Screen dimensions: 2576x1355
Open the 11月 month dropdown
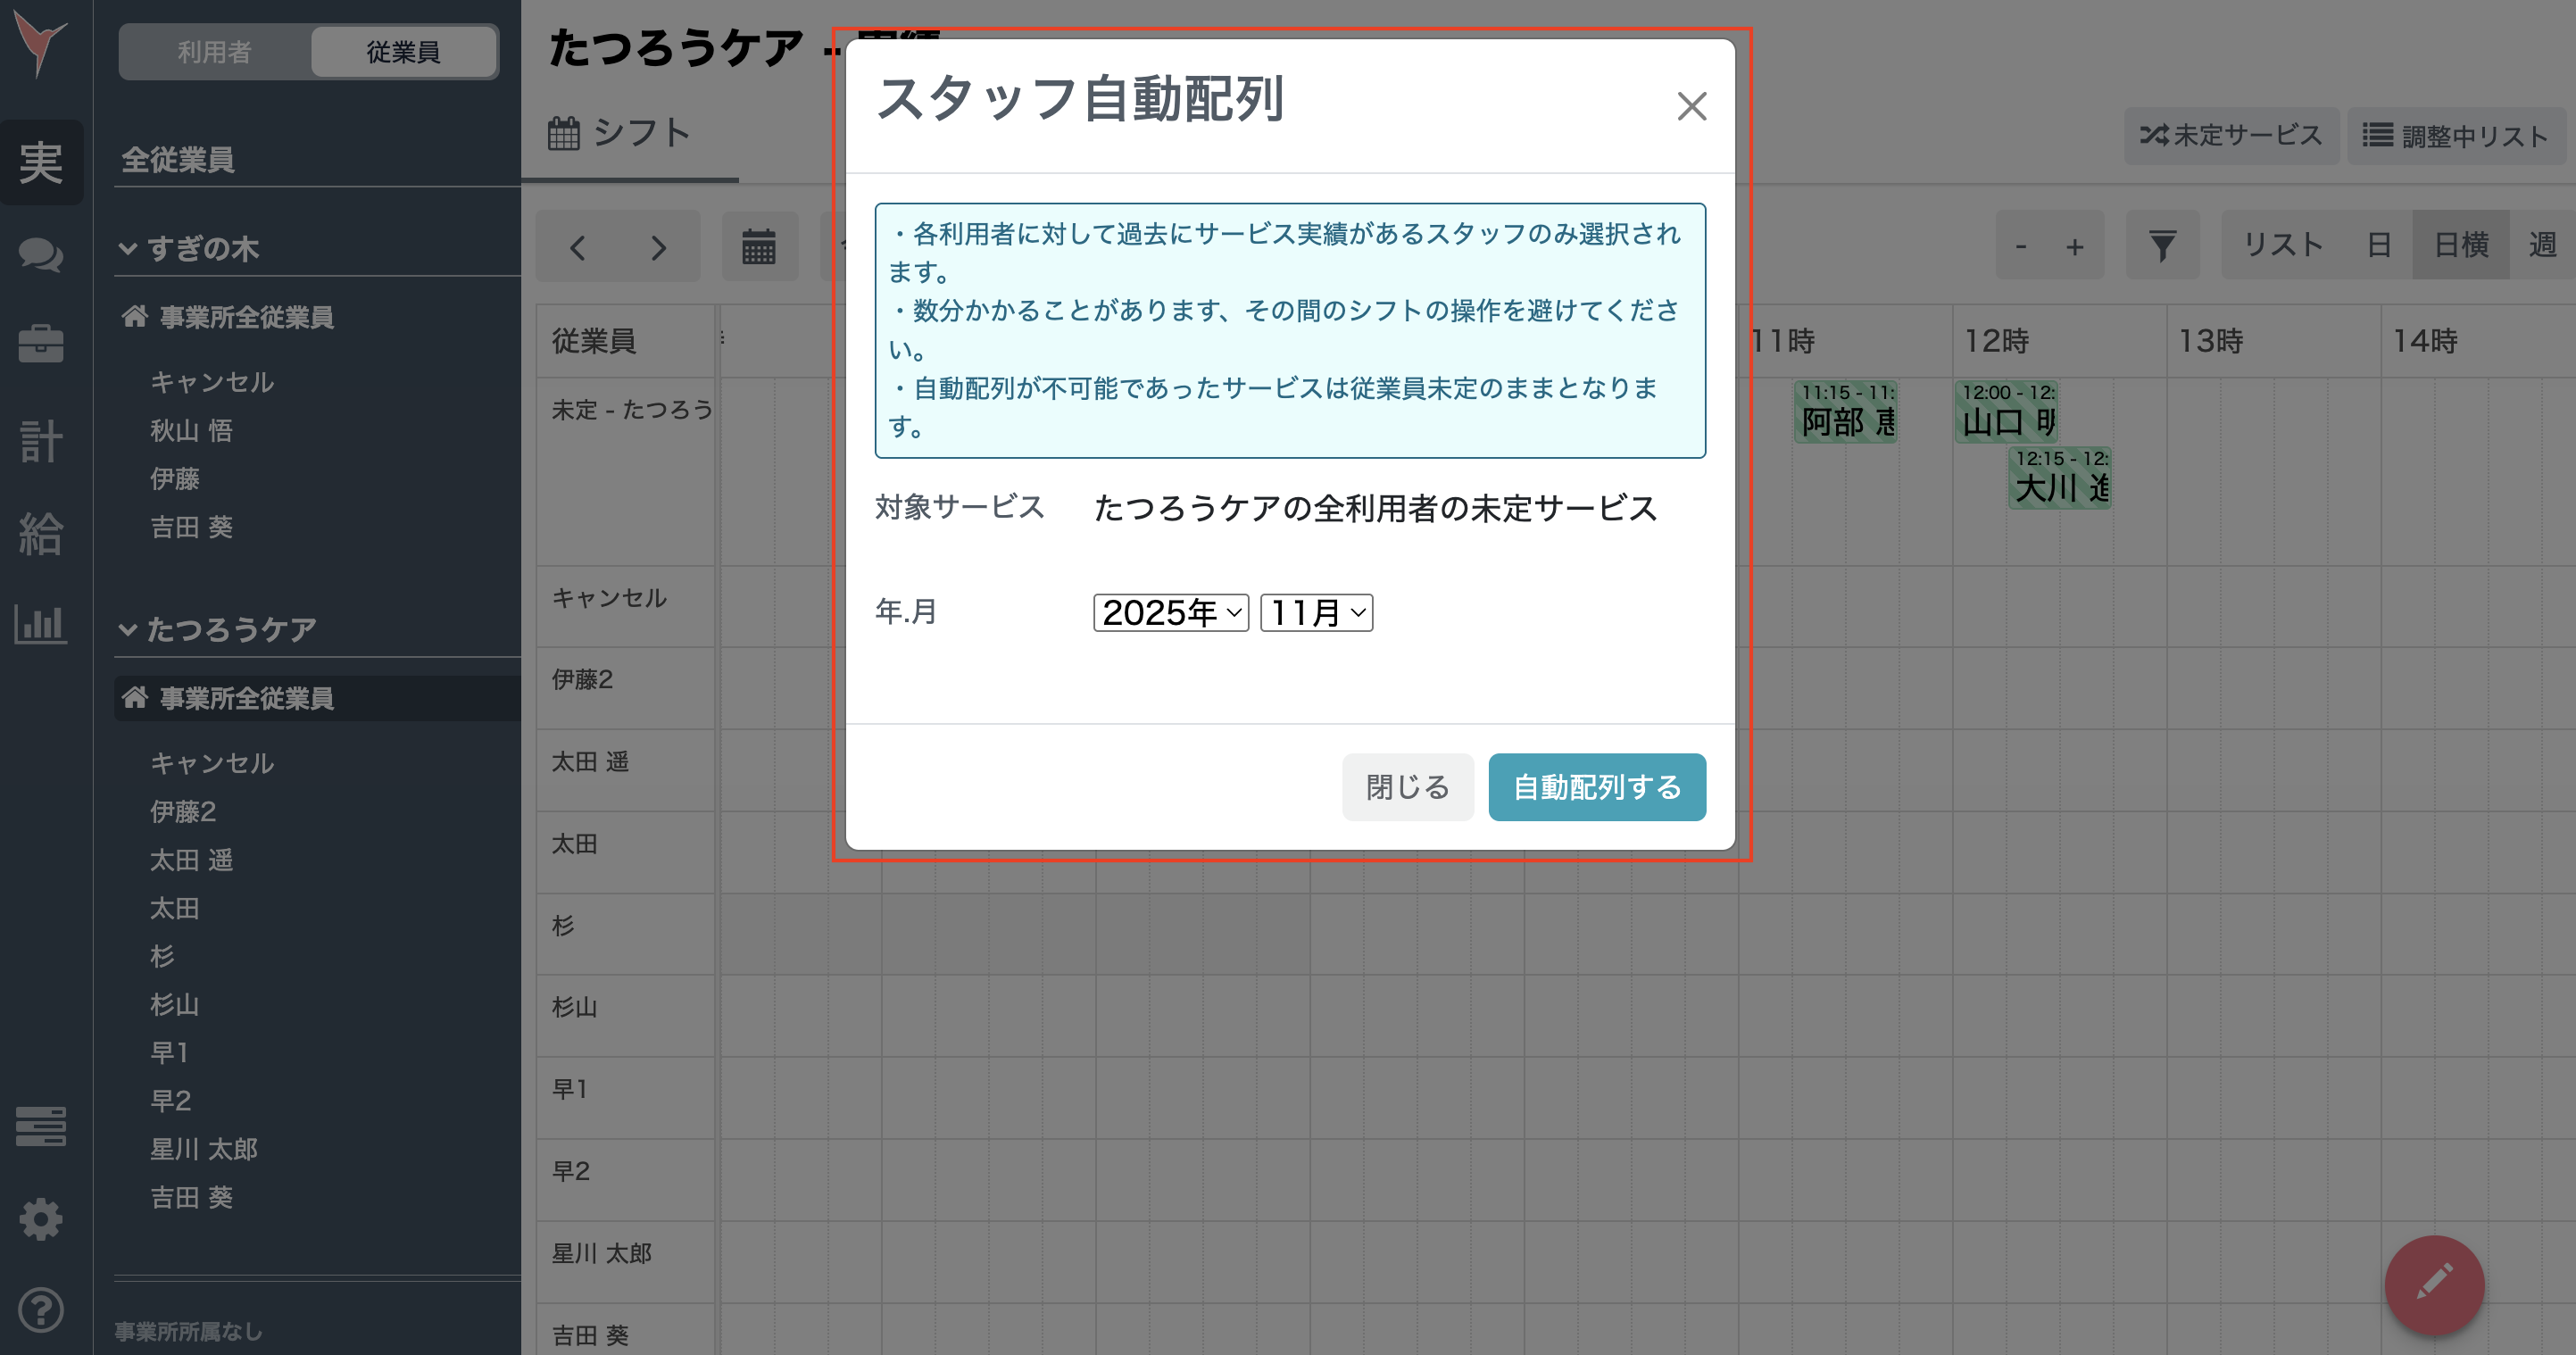pyautogui.click(x=1315, y=613)
